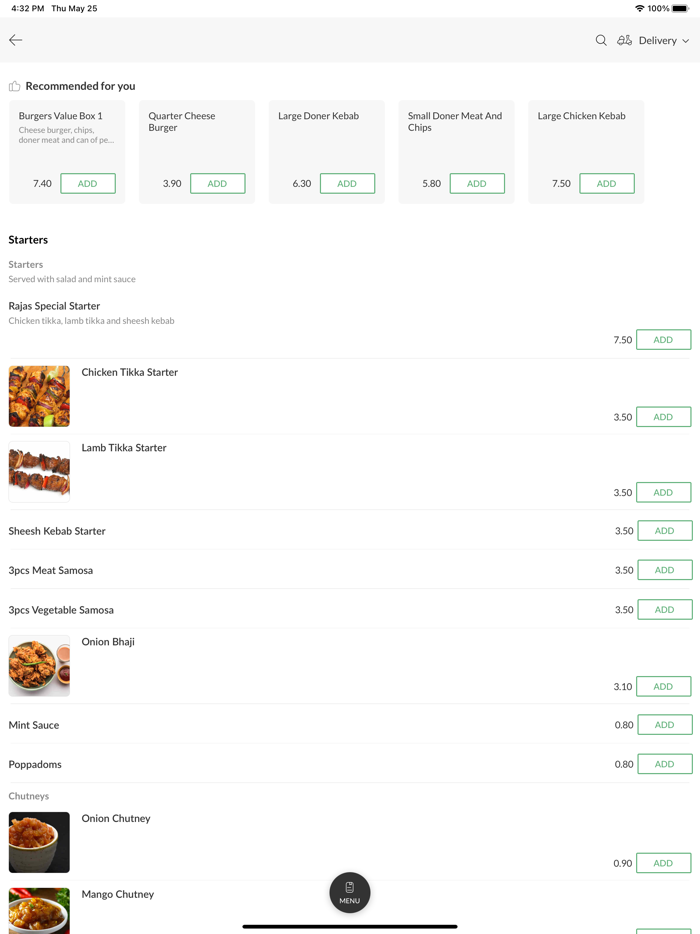Add Poppadoms to order

coord(663,763)
